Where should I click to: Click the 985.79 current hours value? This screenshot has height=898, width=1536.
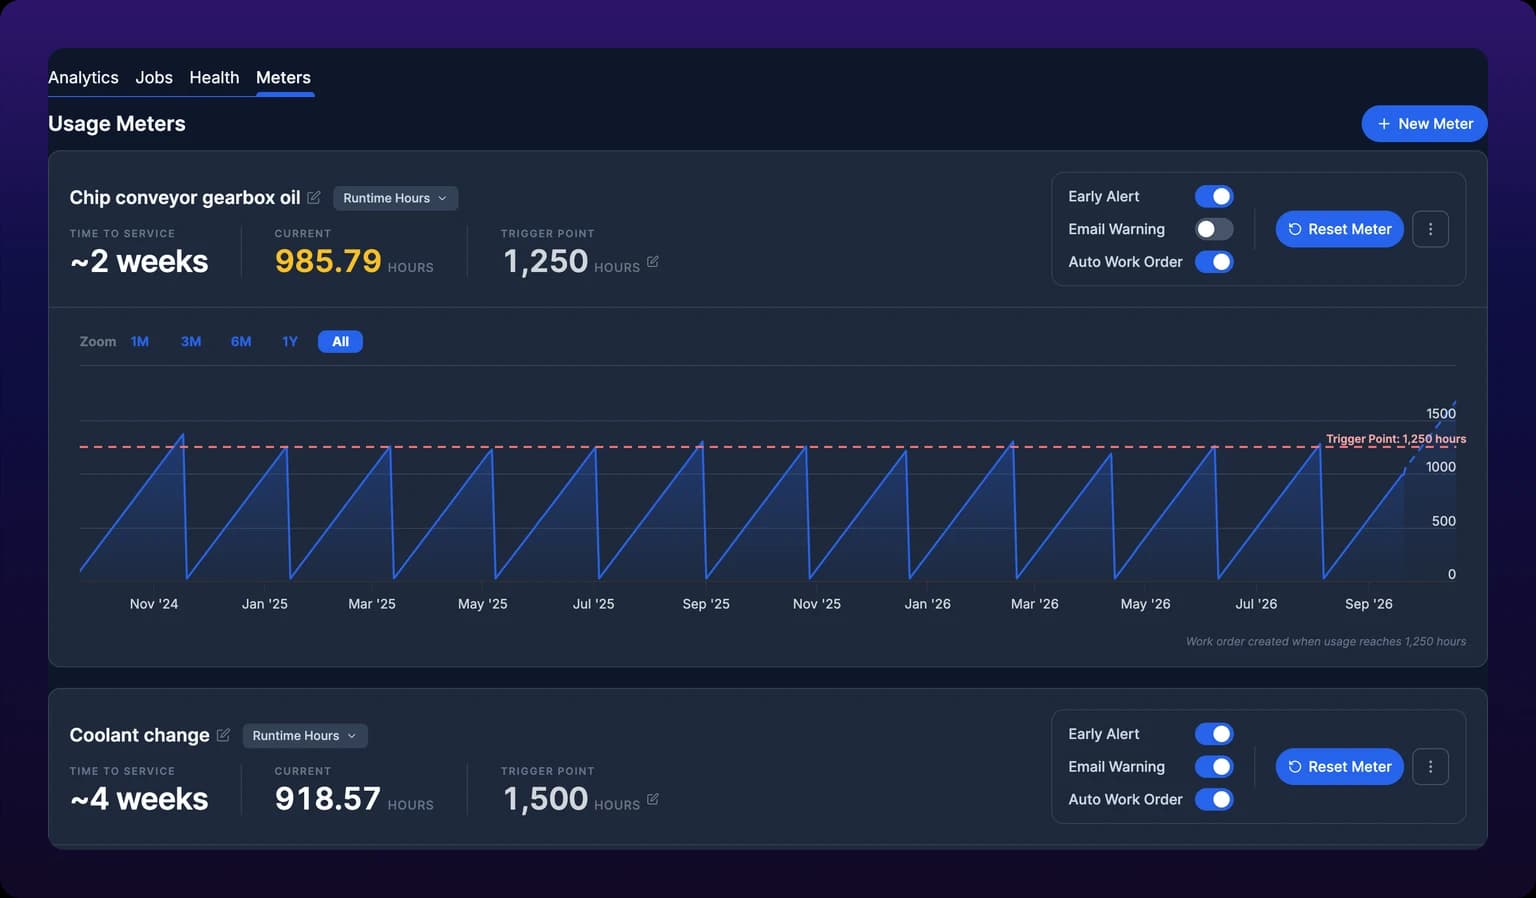[x=328, y=261]
